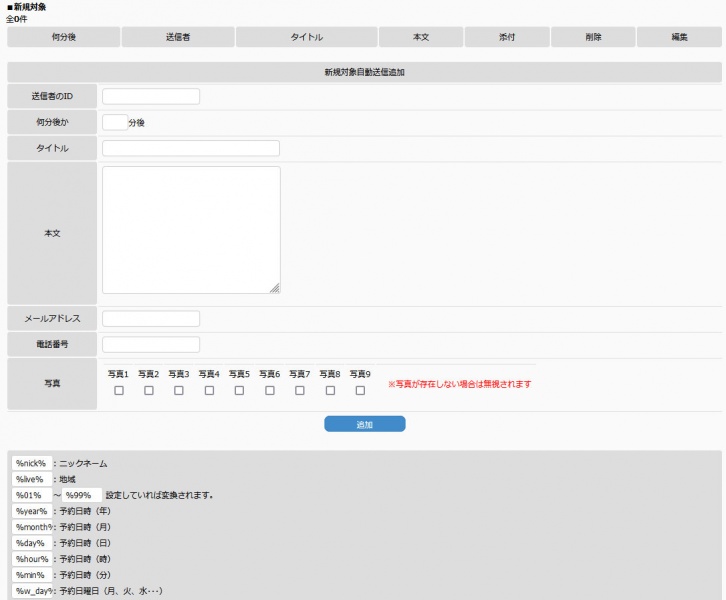Click the %99% placeholder field
Viewport: 726px width, 600px height.
click(82, 495)
